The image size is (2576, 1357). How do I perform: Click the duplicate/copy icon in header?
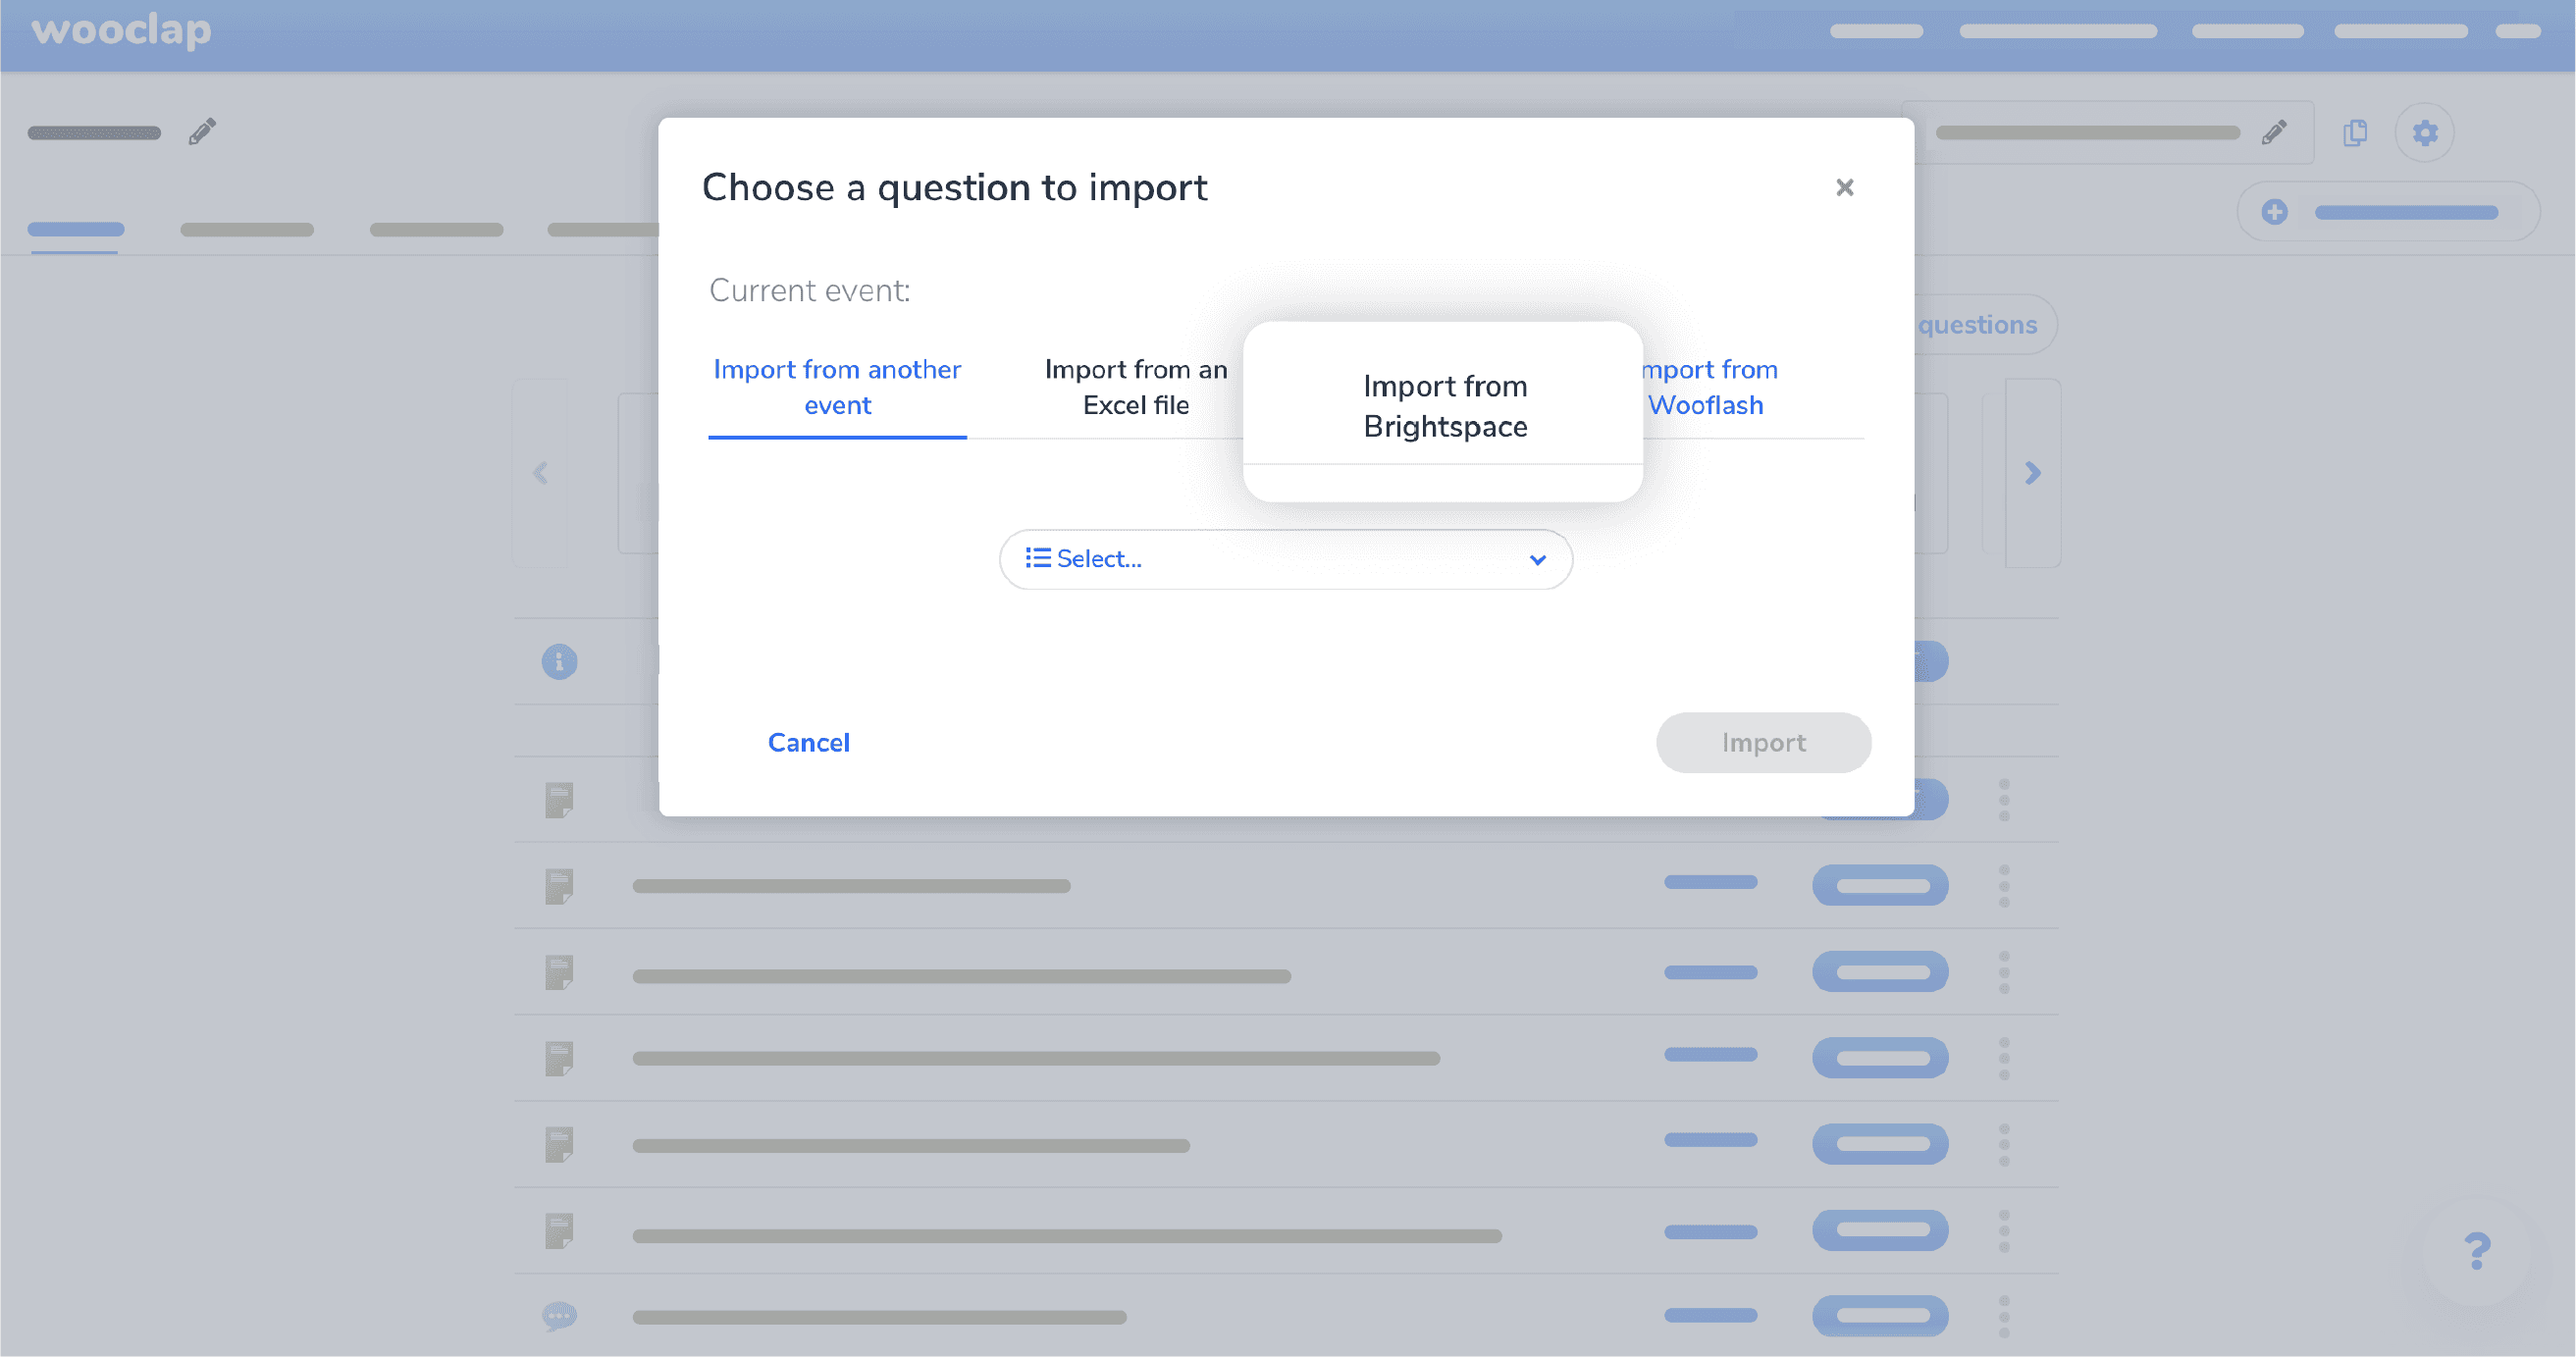point(2354,131)
